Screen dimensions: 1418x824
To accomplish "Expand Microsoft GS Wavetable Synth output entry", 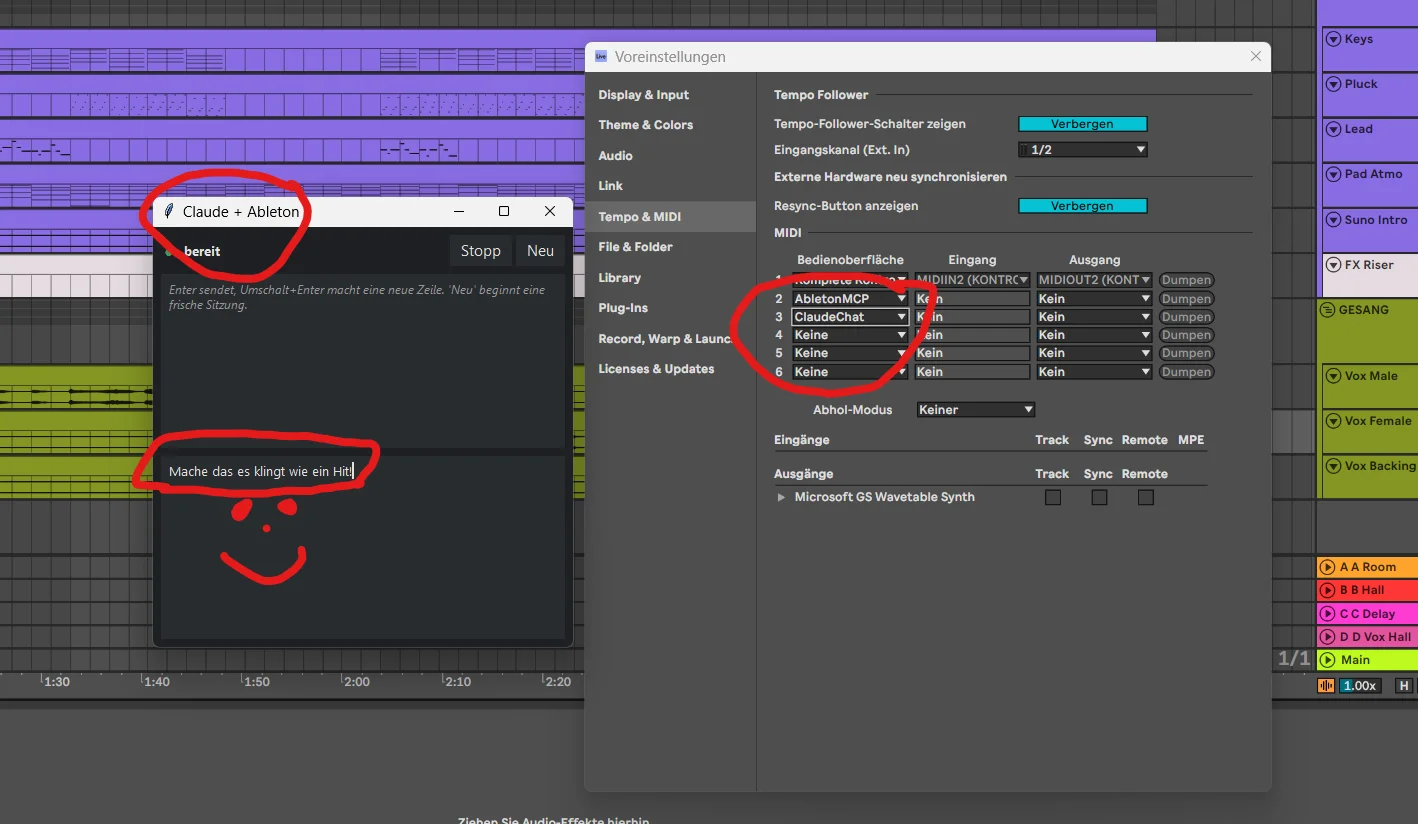I will (x=781, y=497).
